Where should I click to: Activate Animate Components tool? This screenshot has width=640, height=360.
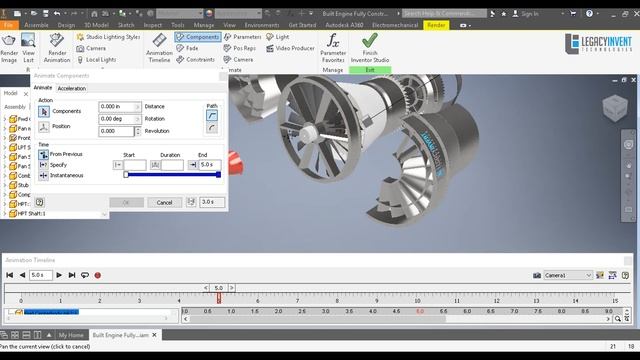pyautogui.click(x=198, y=37)
